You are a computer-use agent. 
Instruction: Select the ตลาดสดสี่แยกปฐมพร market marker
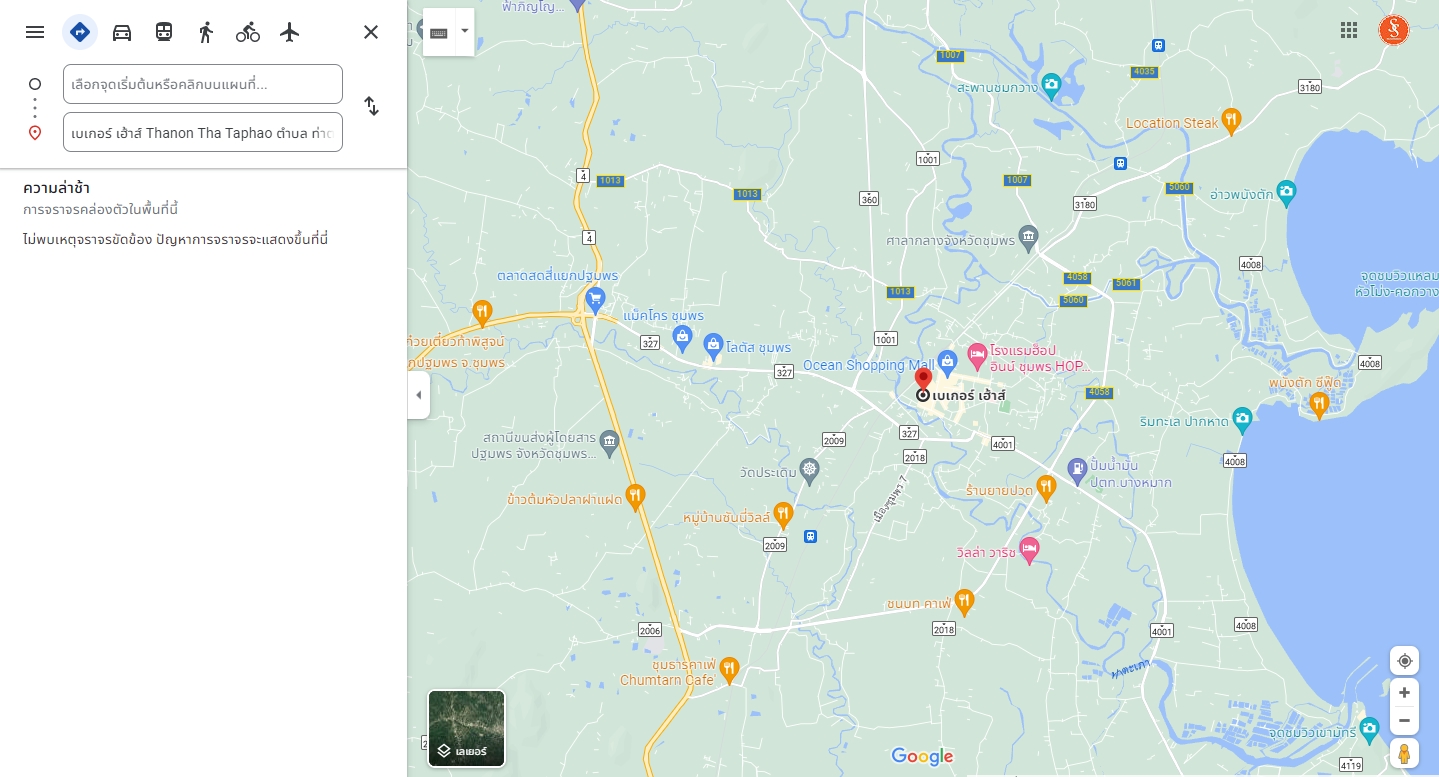596,298
